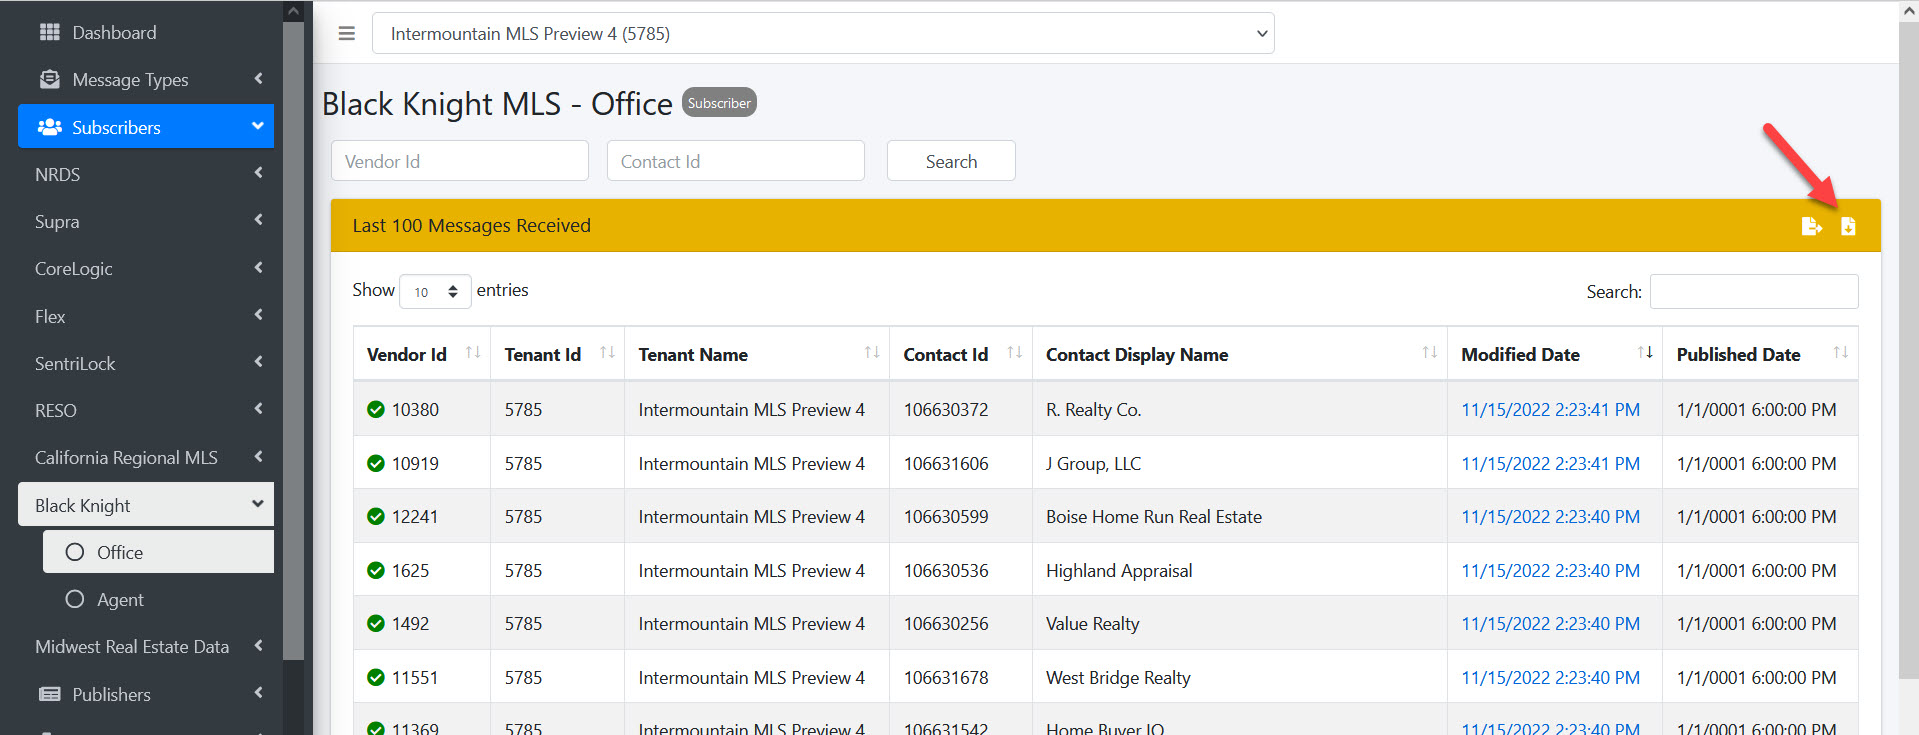This screenshot has height=735, width=1919.
Task: Open the Show entries count dropdown
Action: click(x=435, y=291)
